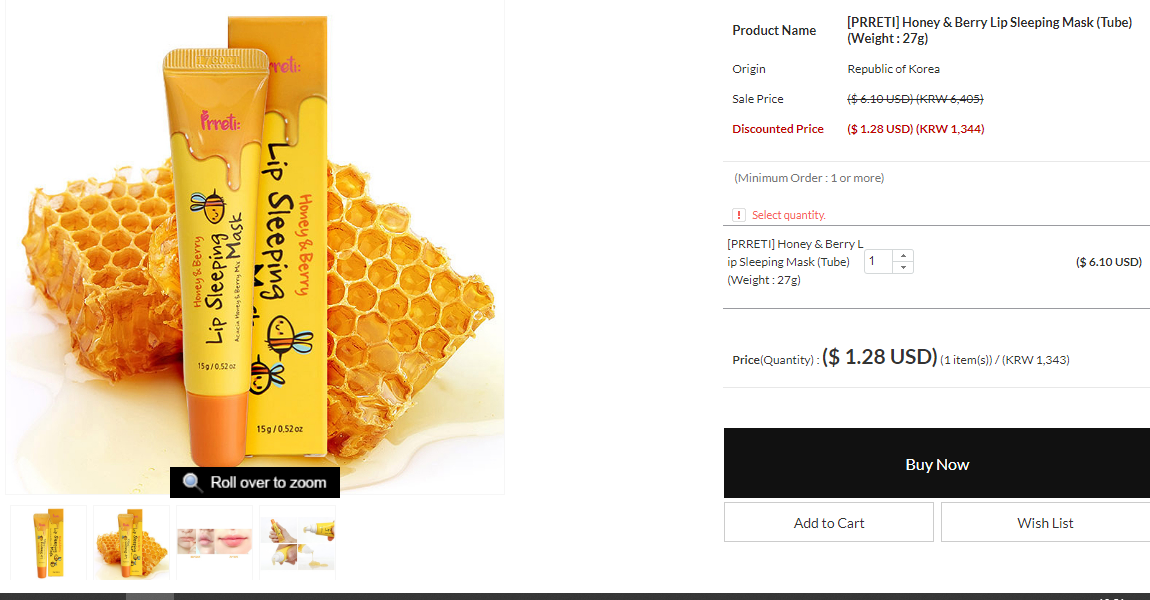This screenshot has height=600, width=1150.
Task: Click the highlighted taskbar item at bottom
Action: tap(150, 596)
